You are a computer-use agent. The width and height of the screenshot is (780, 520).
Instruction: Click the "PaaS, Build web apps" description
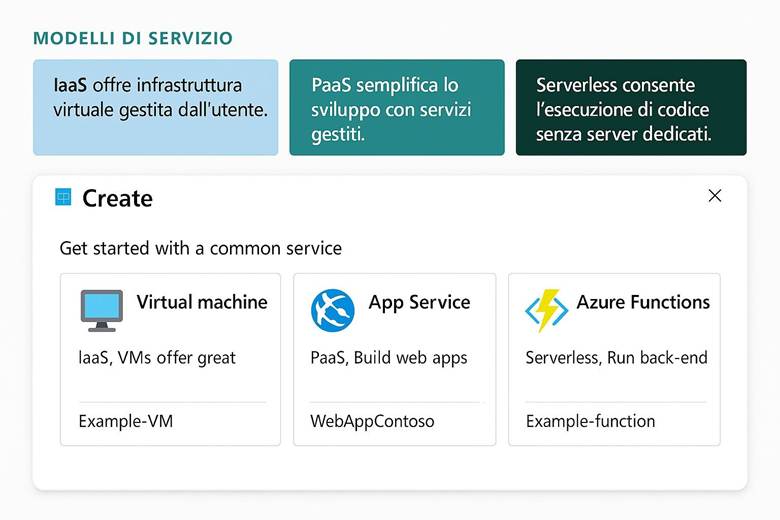[x=388, y=357]
